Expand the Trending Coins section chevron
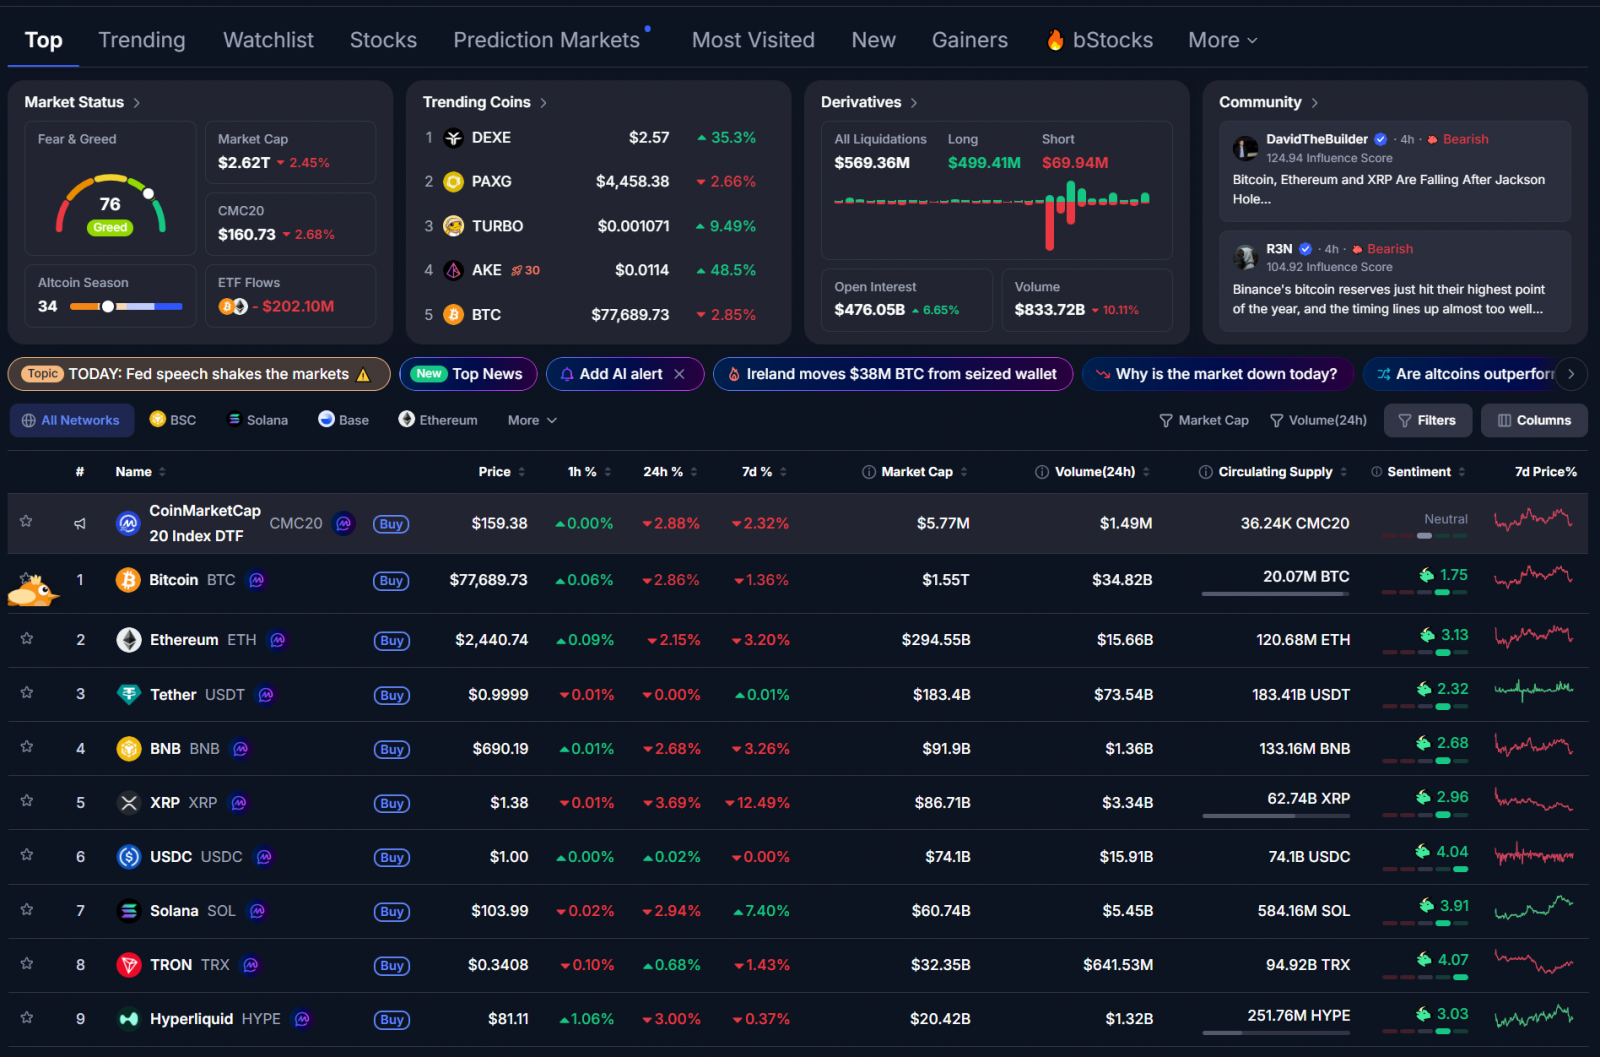Viewport: 1600px width, 1057px height. click(x=544, y=103)
